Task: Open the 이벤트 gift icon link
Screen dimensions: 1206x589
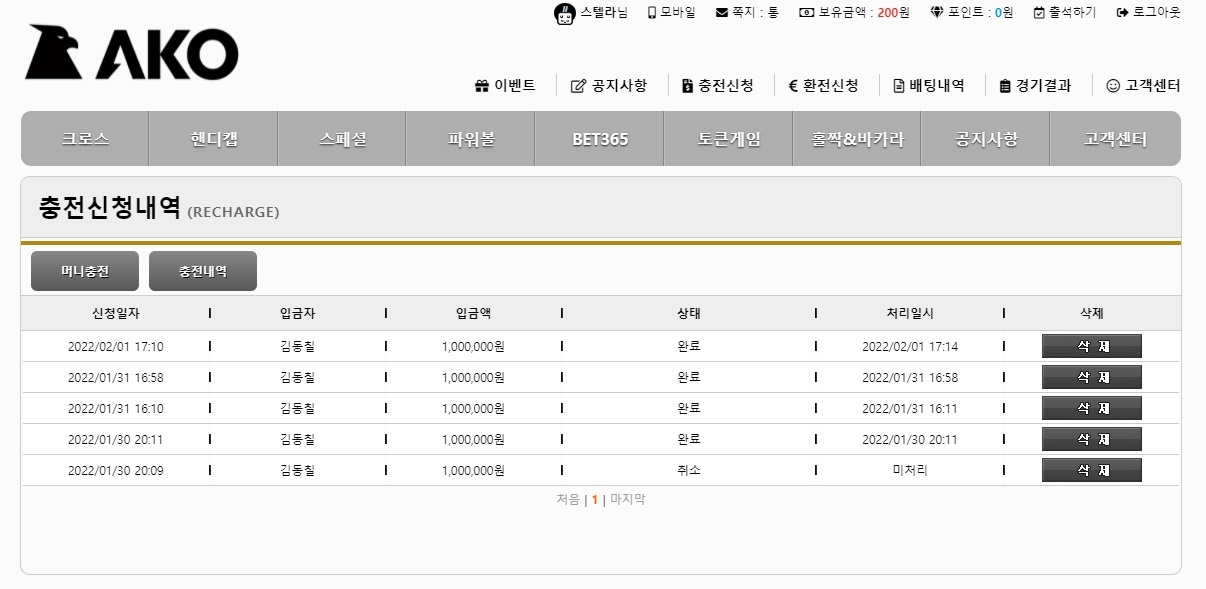Action: [x=505, y=86]
